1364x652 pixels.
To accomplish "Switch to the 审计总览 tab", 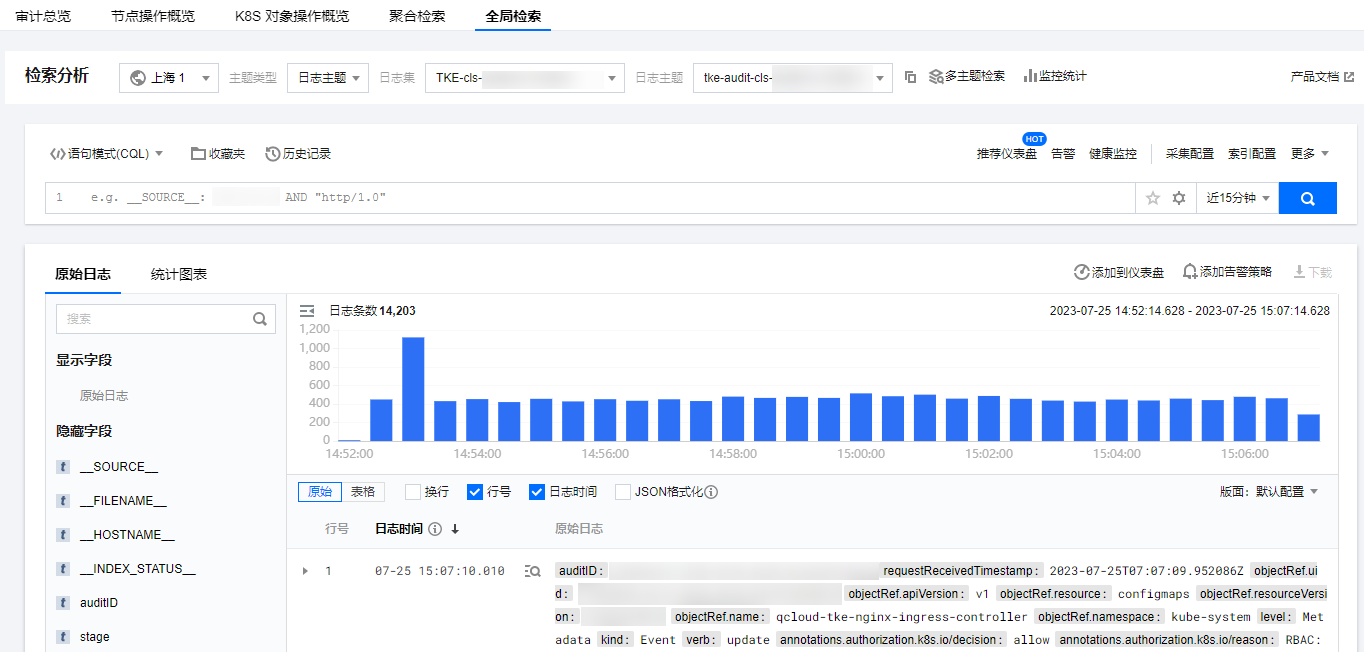I will coord(43,16).
